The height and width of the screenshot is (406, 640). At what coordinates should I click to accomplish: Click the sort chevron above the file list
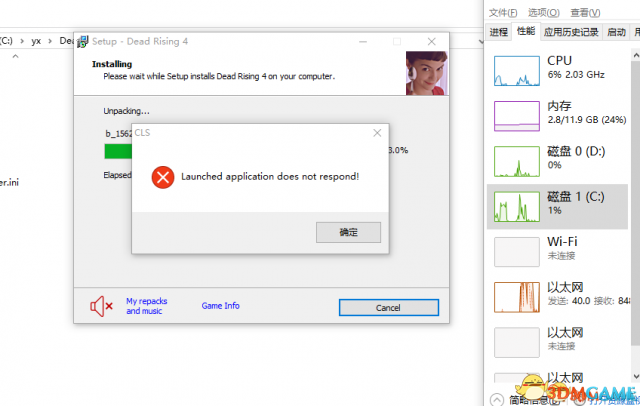pyautogui.click(x=16, y=56)
